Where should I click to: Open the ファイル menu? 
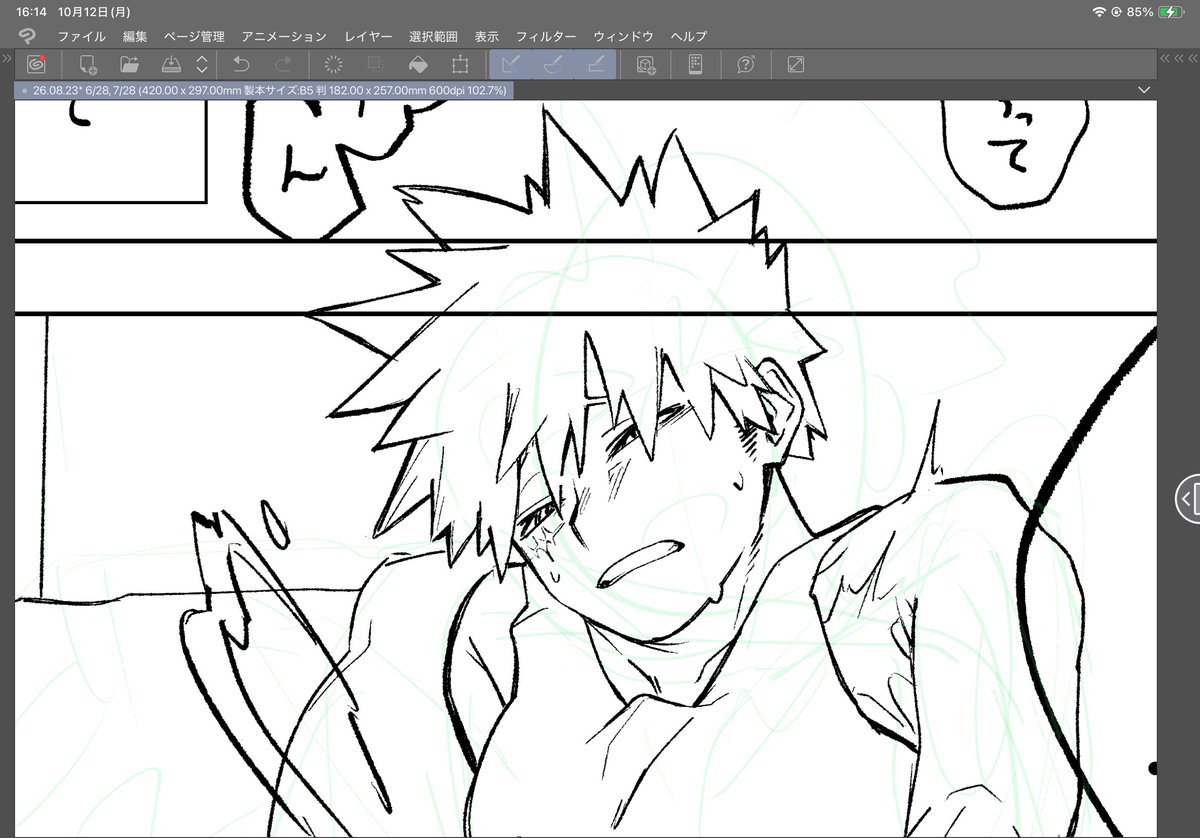(x=81, y=36)
